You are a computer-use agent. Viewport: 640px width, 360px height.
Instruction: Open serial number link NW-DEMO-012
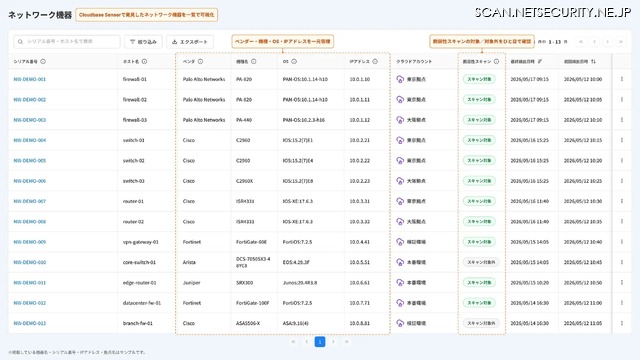[x=30, y=303]
